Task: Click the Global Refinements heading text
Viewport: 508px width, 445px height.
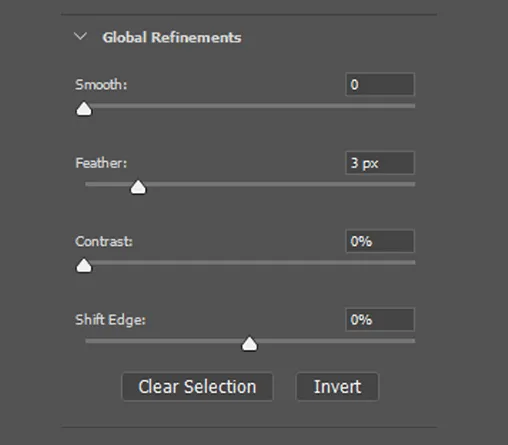Action: [172, 37]
